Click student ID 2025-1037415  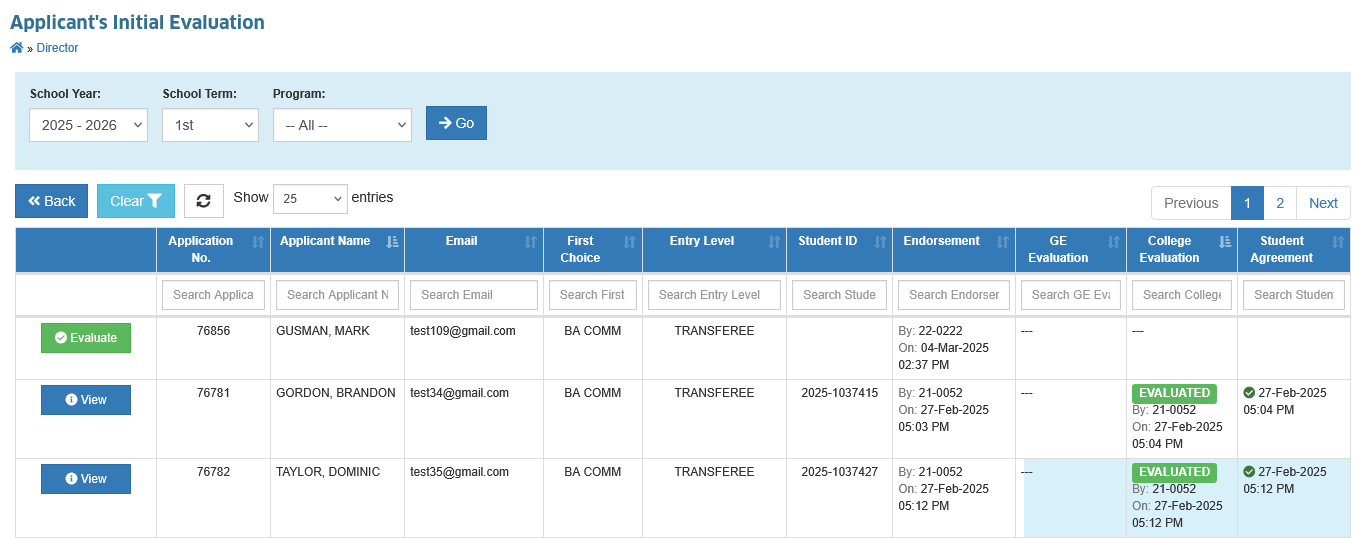(840, 393)
